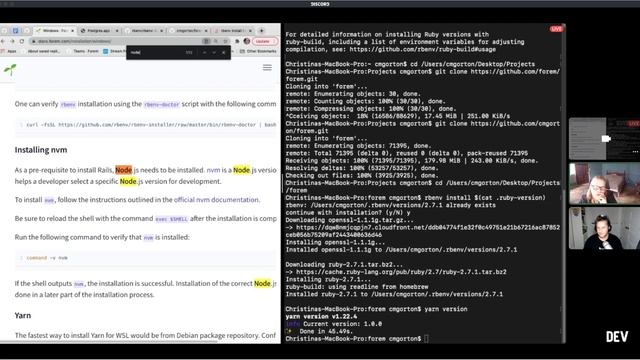Click the Update button in browser toolbar
The width and height of the screenshot is (640, 360).
coord(264,41)
